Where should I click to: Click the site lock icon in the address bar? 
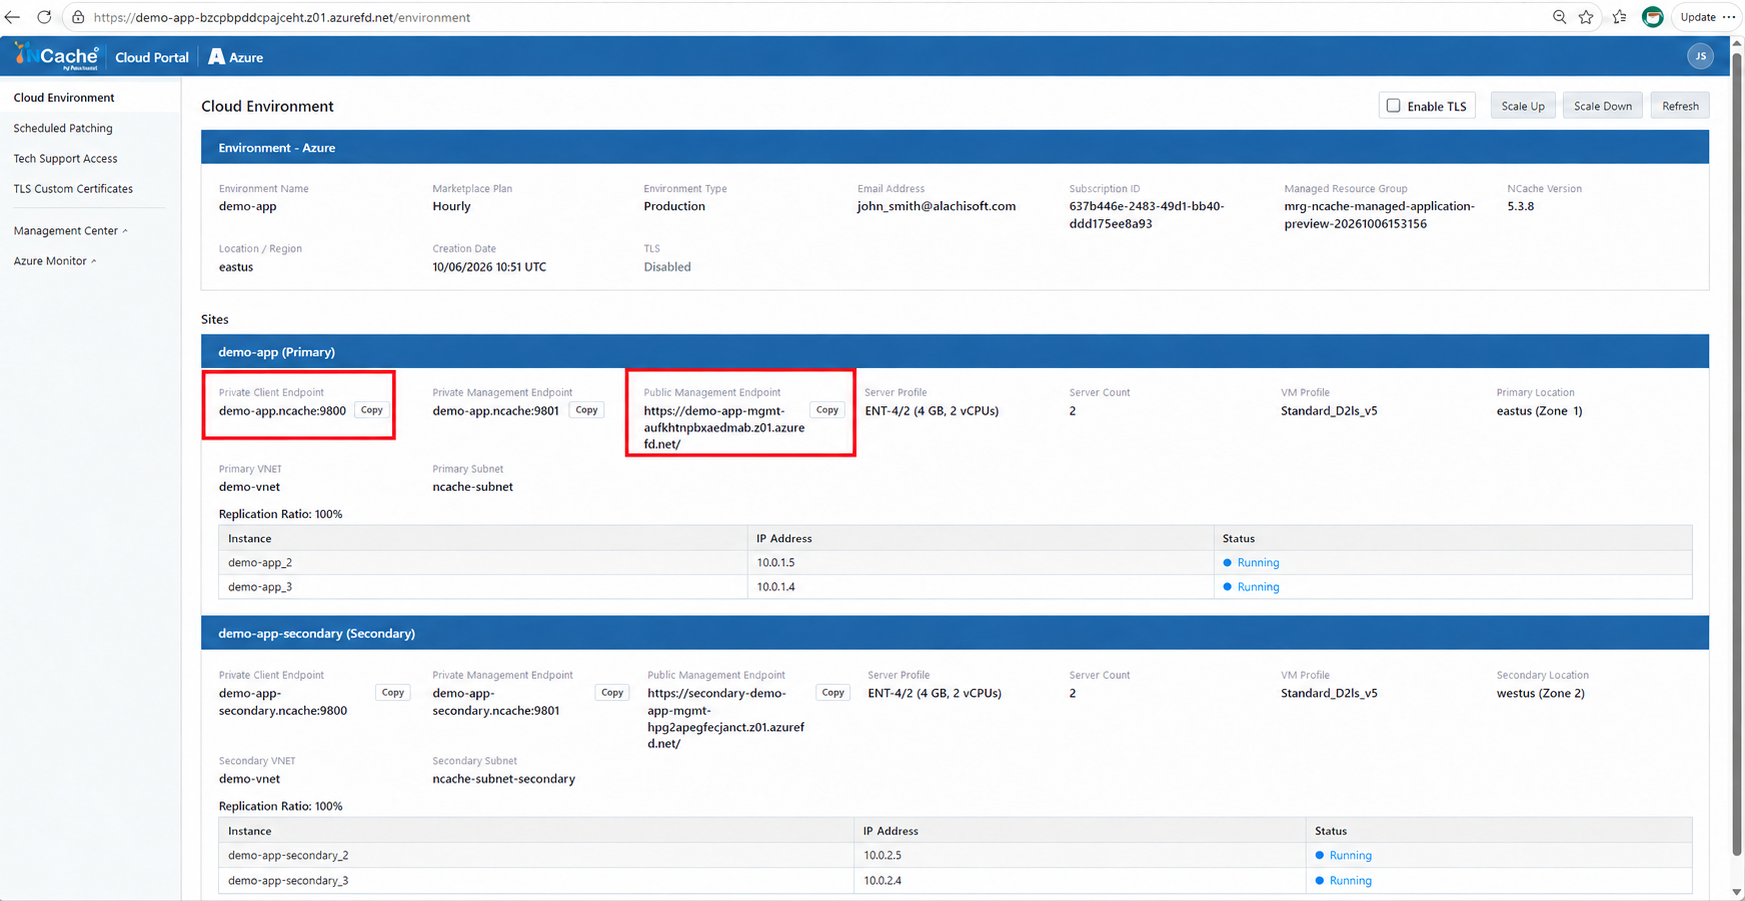tap(78, 17)
